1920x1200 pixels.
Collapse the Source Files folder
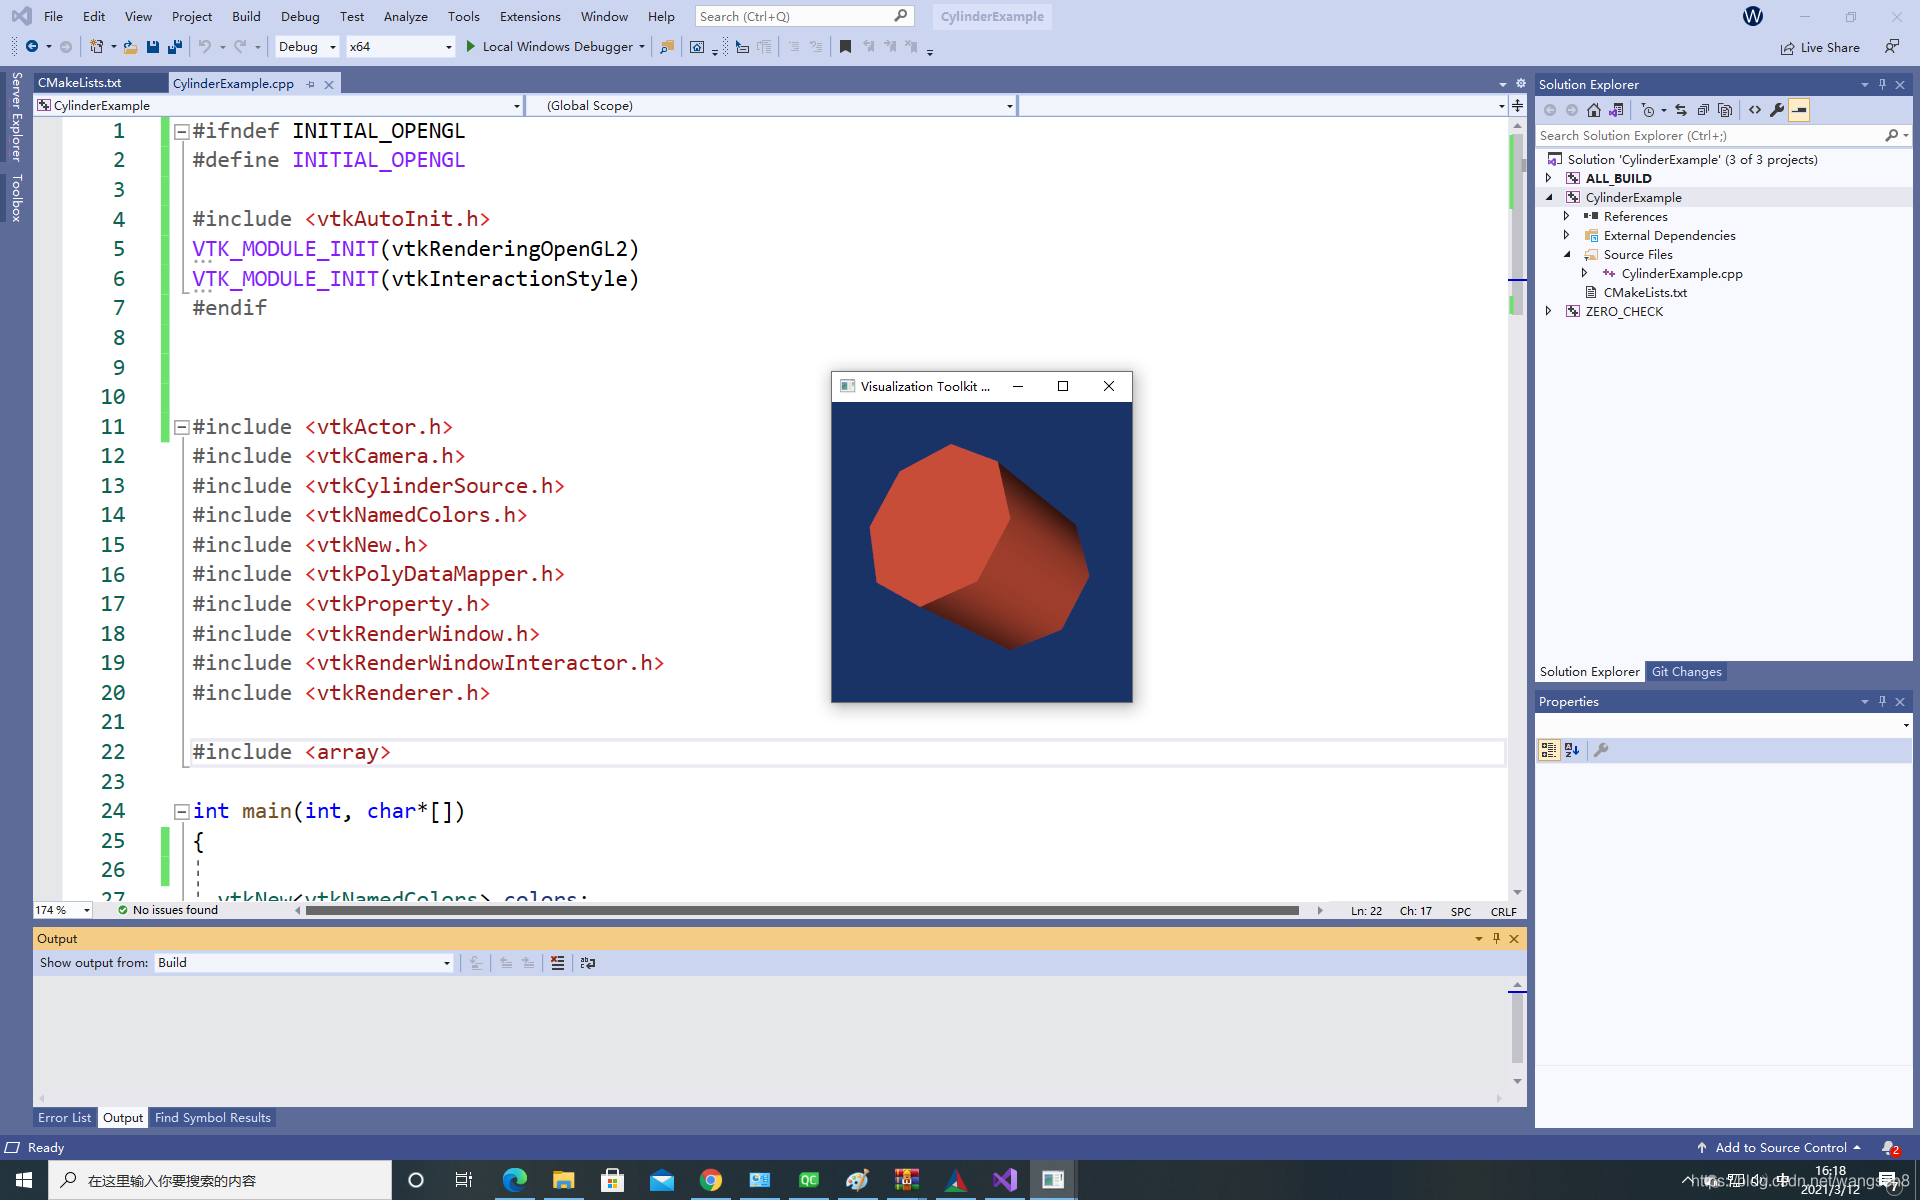(x=1567, y=254)
